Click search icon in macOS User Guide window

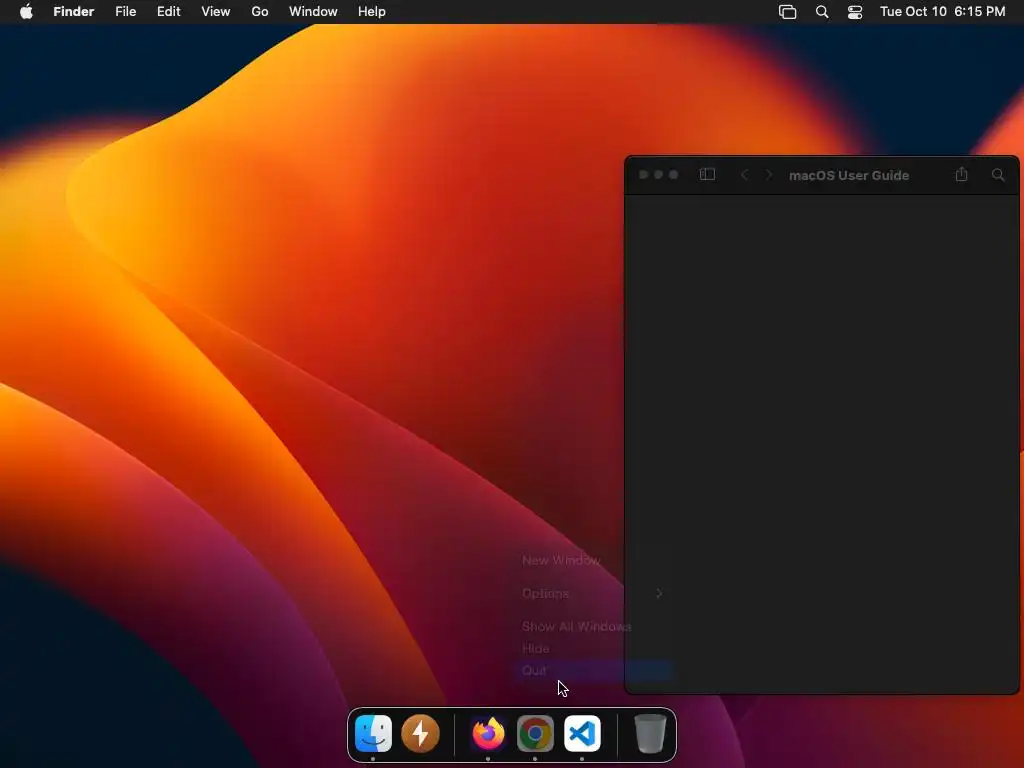(998, 174)
